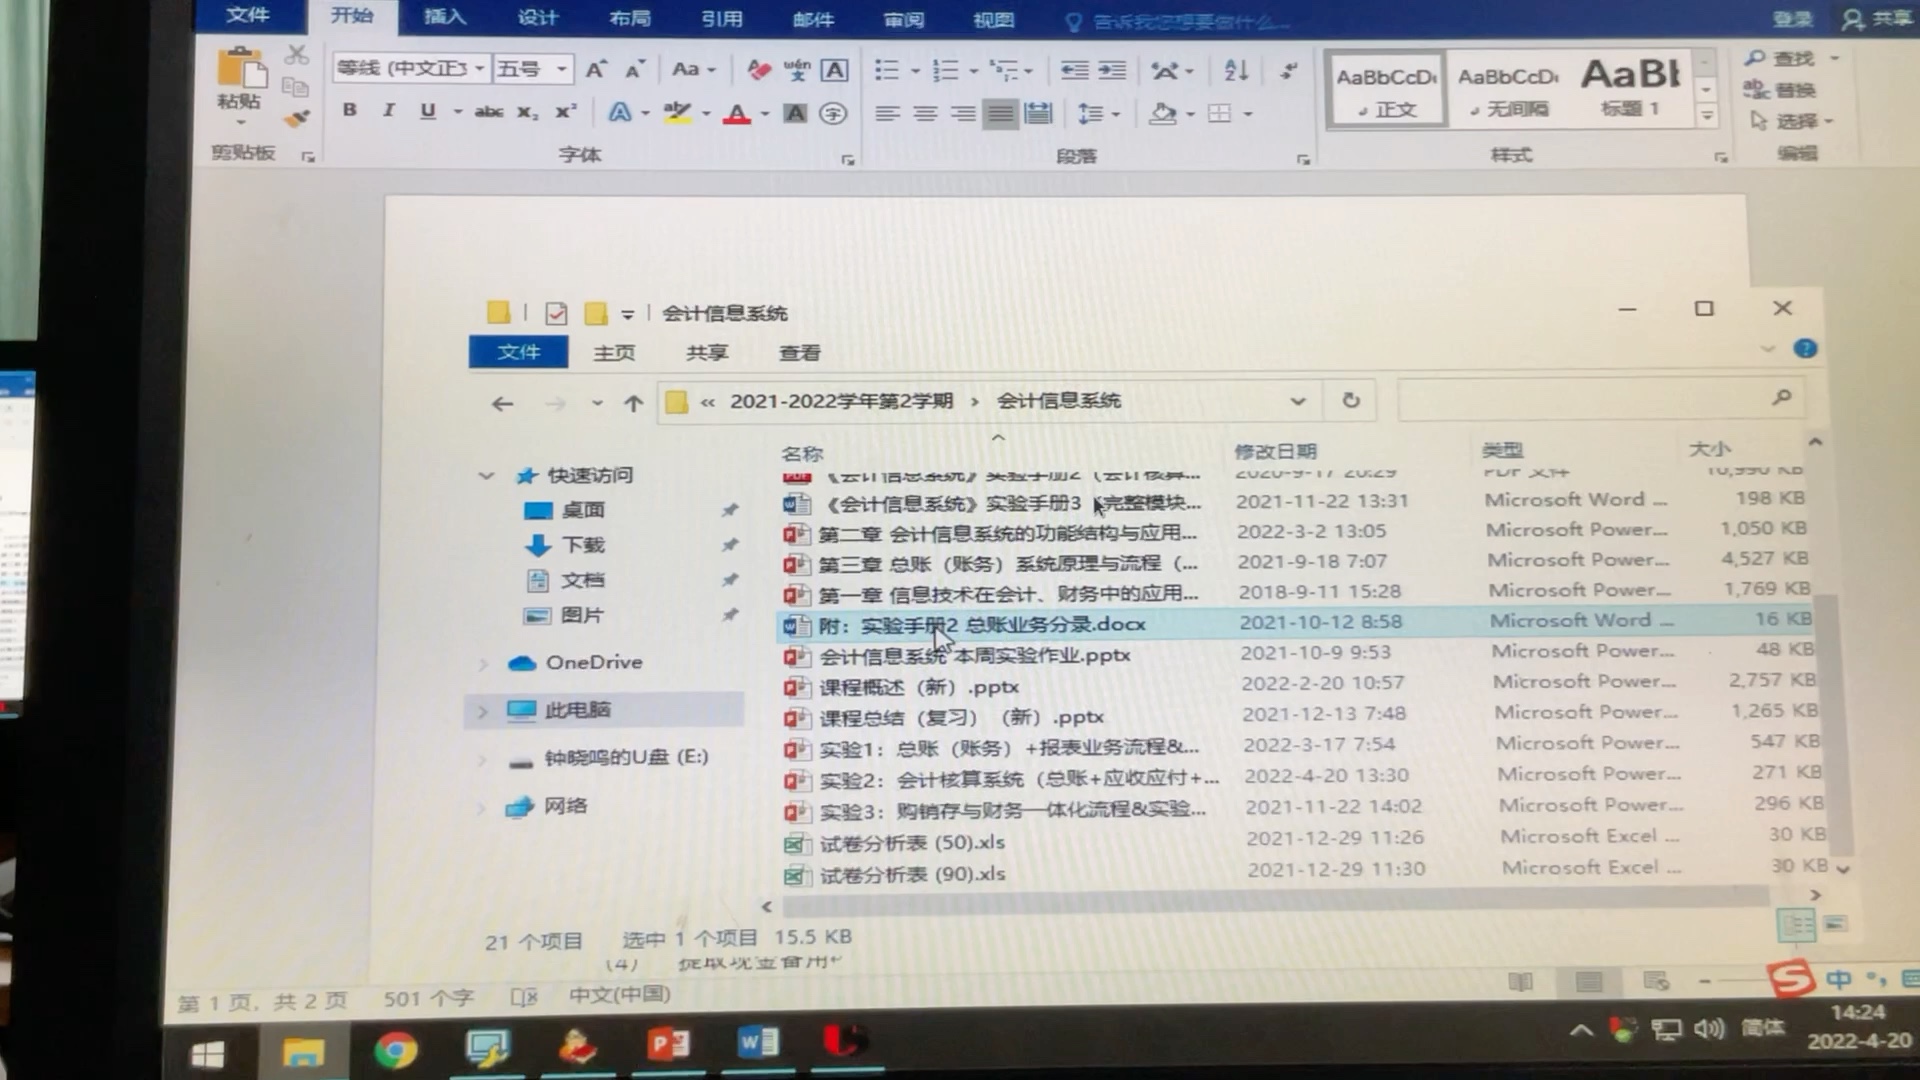Open the 插入 Insert ribbon tab
1920x1080 pixels.
pos(444,16)
